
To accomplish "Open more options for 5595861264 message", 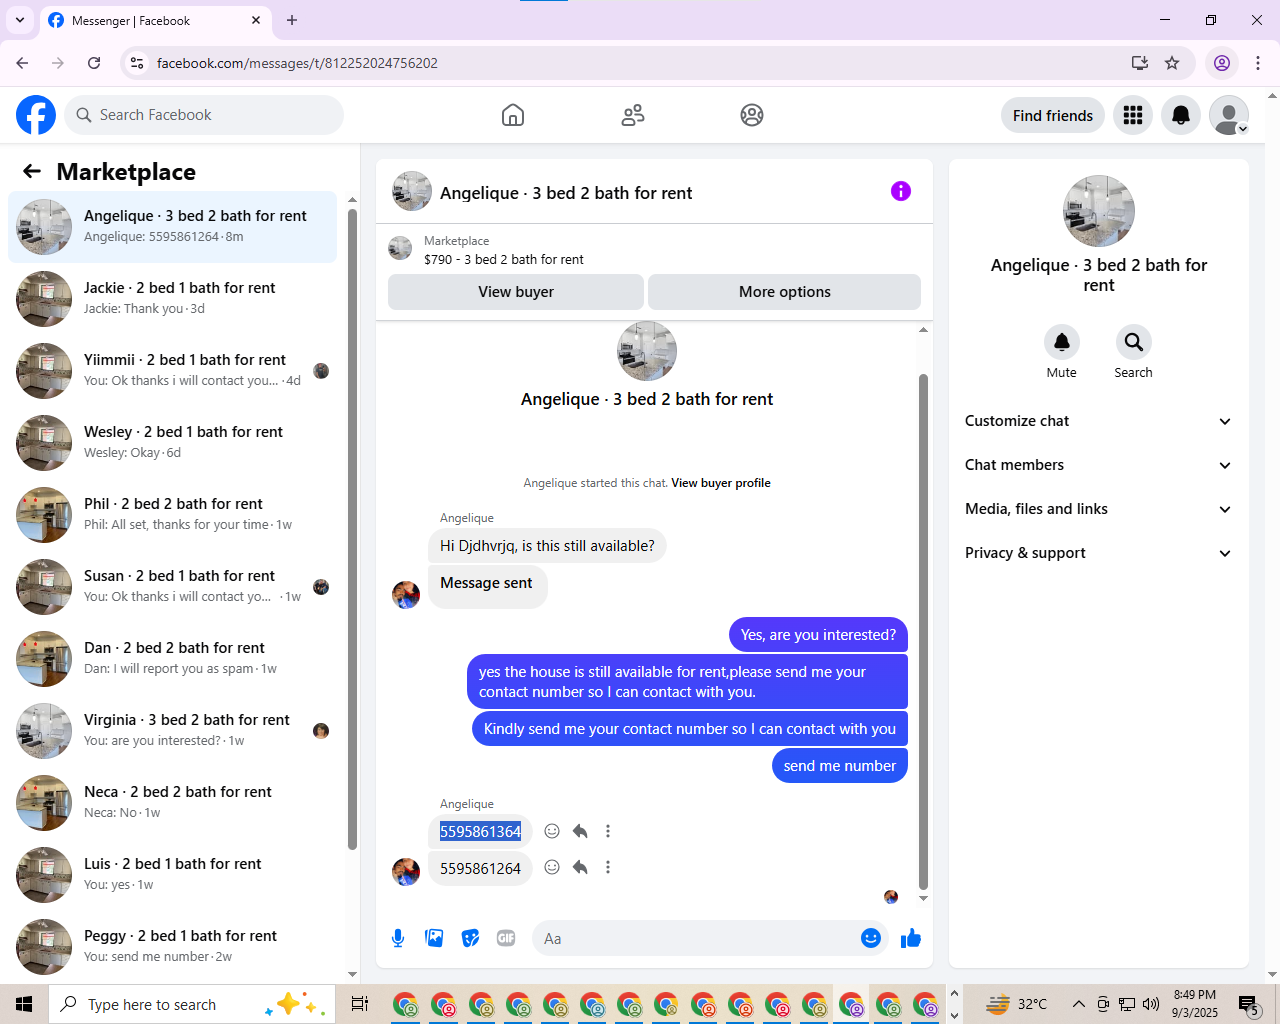I will 608,867.
